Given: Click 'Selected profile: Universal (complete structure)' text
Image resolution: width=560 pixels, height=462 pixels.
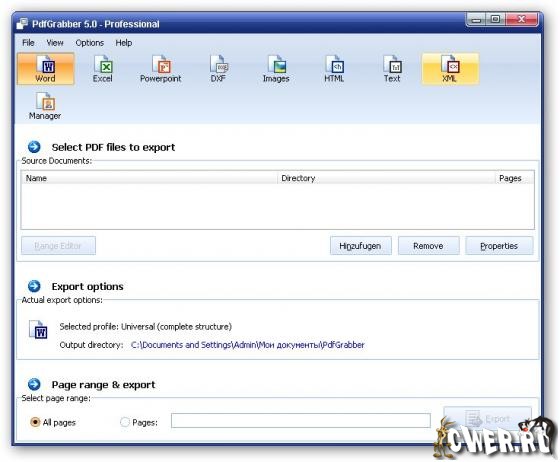Looking at the screenshot, I should 145,327.
